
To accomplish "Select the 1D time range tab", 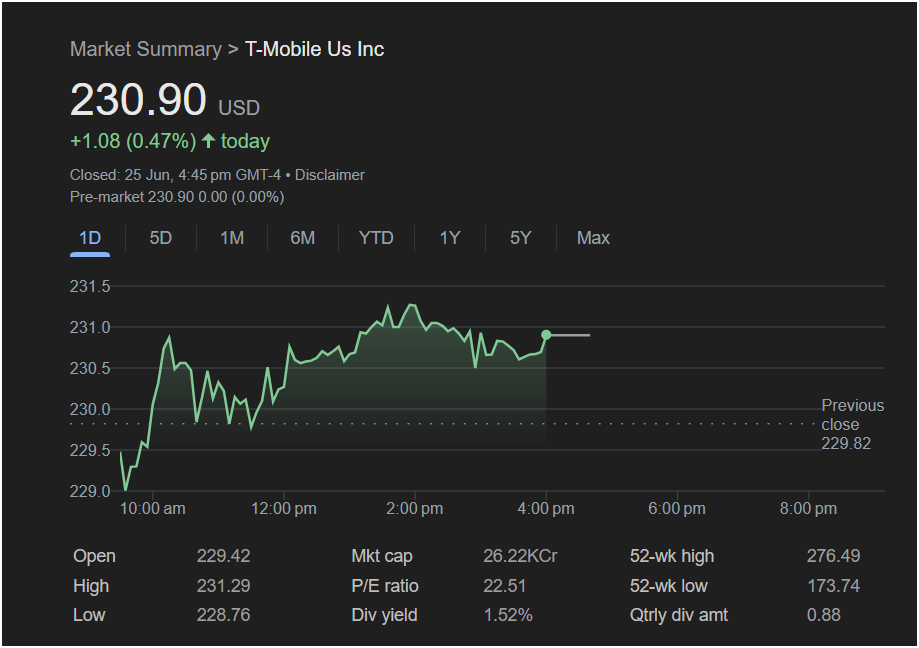I will [x=90, y=238].
